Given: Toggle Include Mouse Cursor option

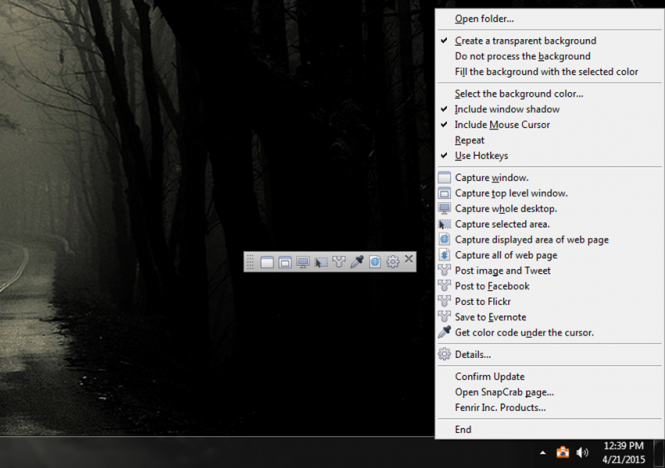Looking at the screenshot, I should tap(548, 125).
